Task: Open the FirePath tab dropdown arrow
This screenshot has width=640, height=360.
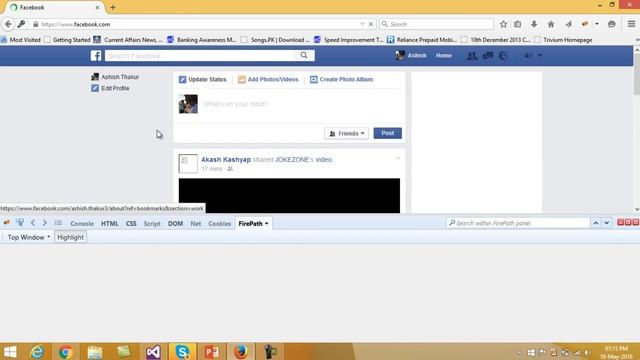Action: coord(267,224)
